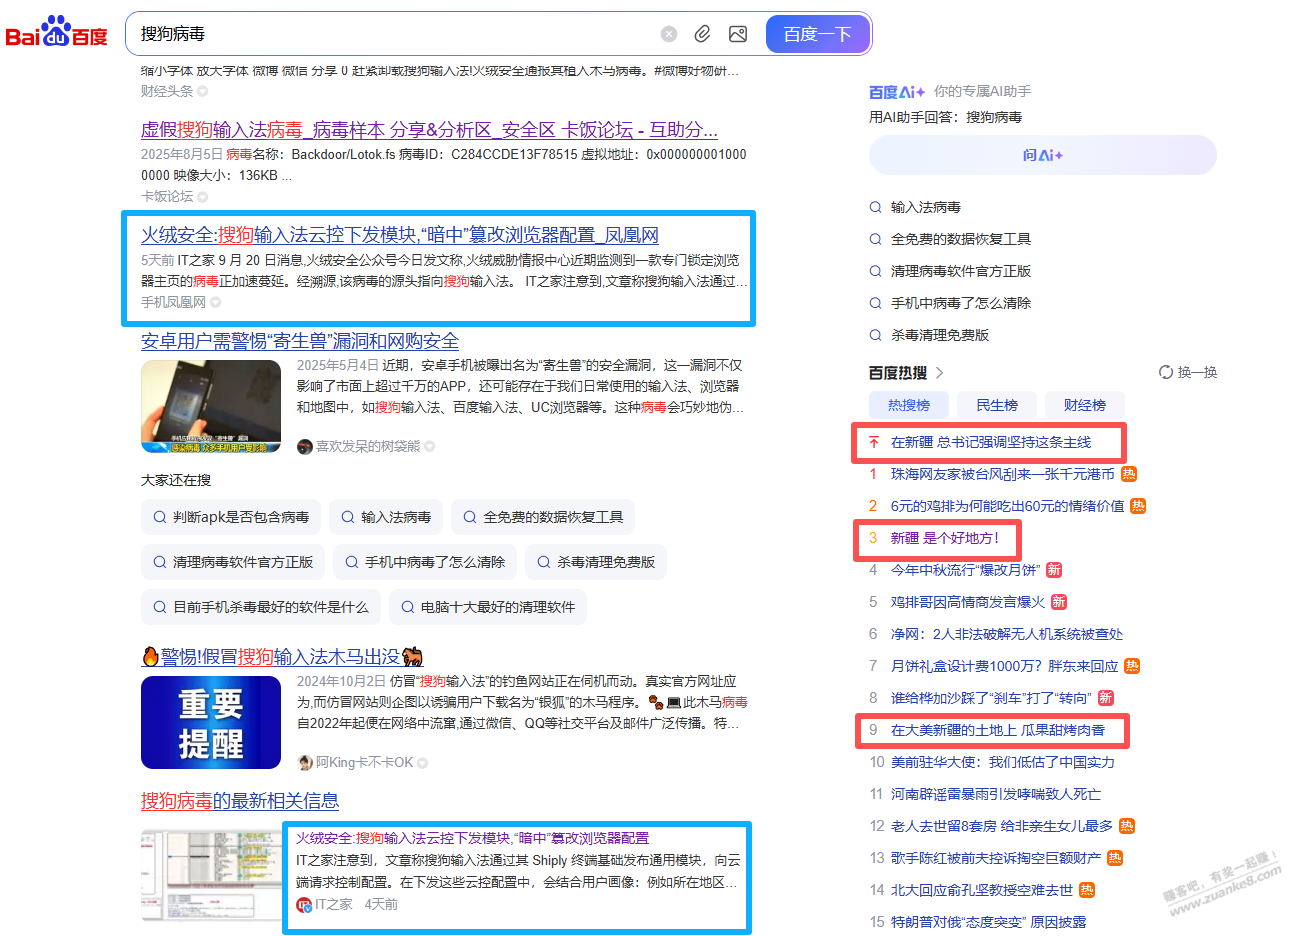Open hot topic 歌手陈红被前夫控诉掏空巨额财产
The image size is (1306, 936).
tap(995, 858)
